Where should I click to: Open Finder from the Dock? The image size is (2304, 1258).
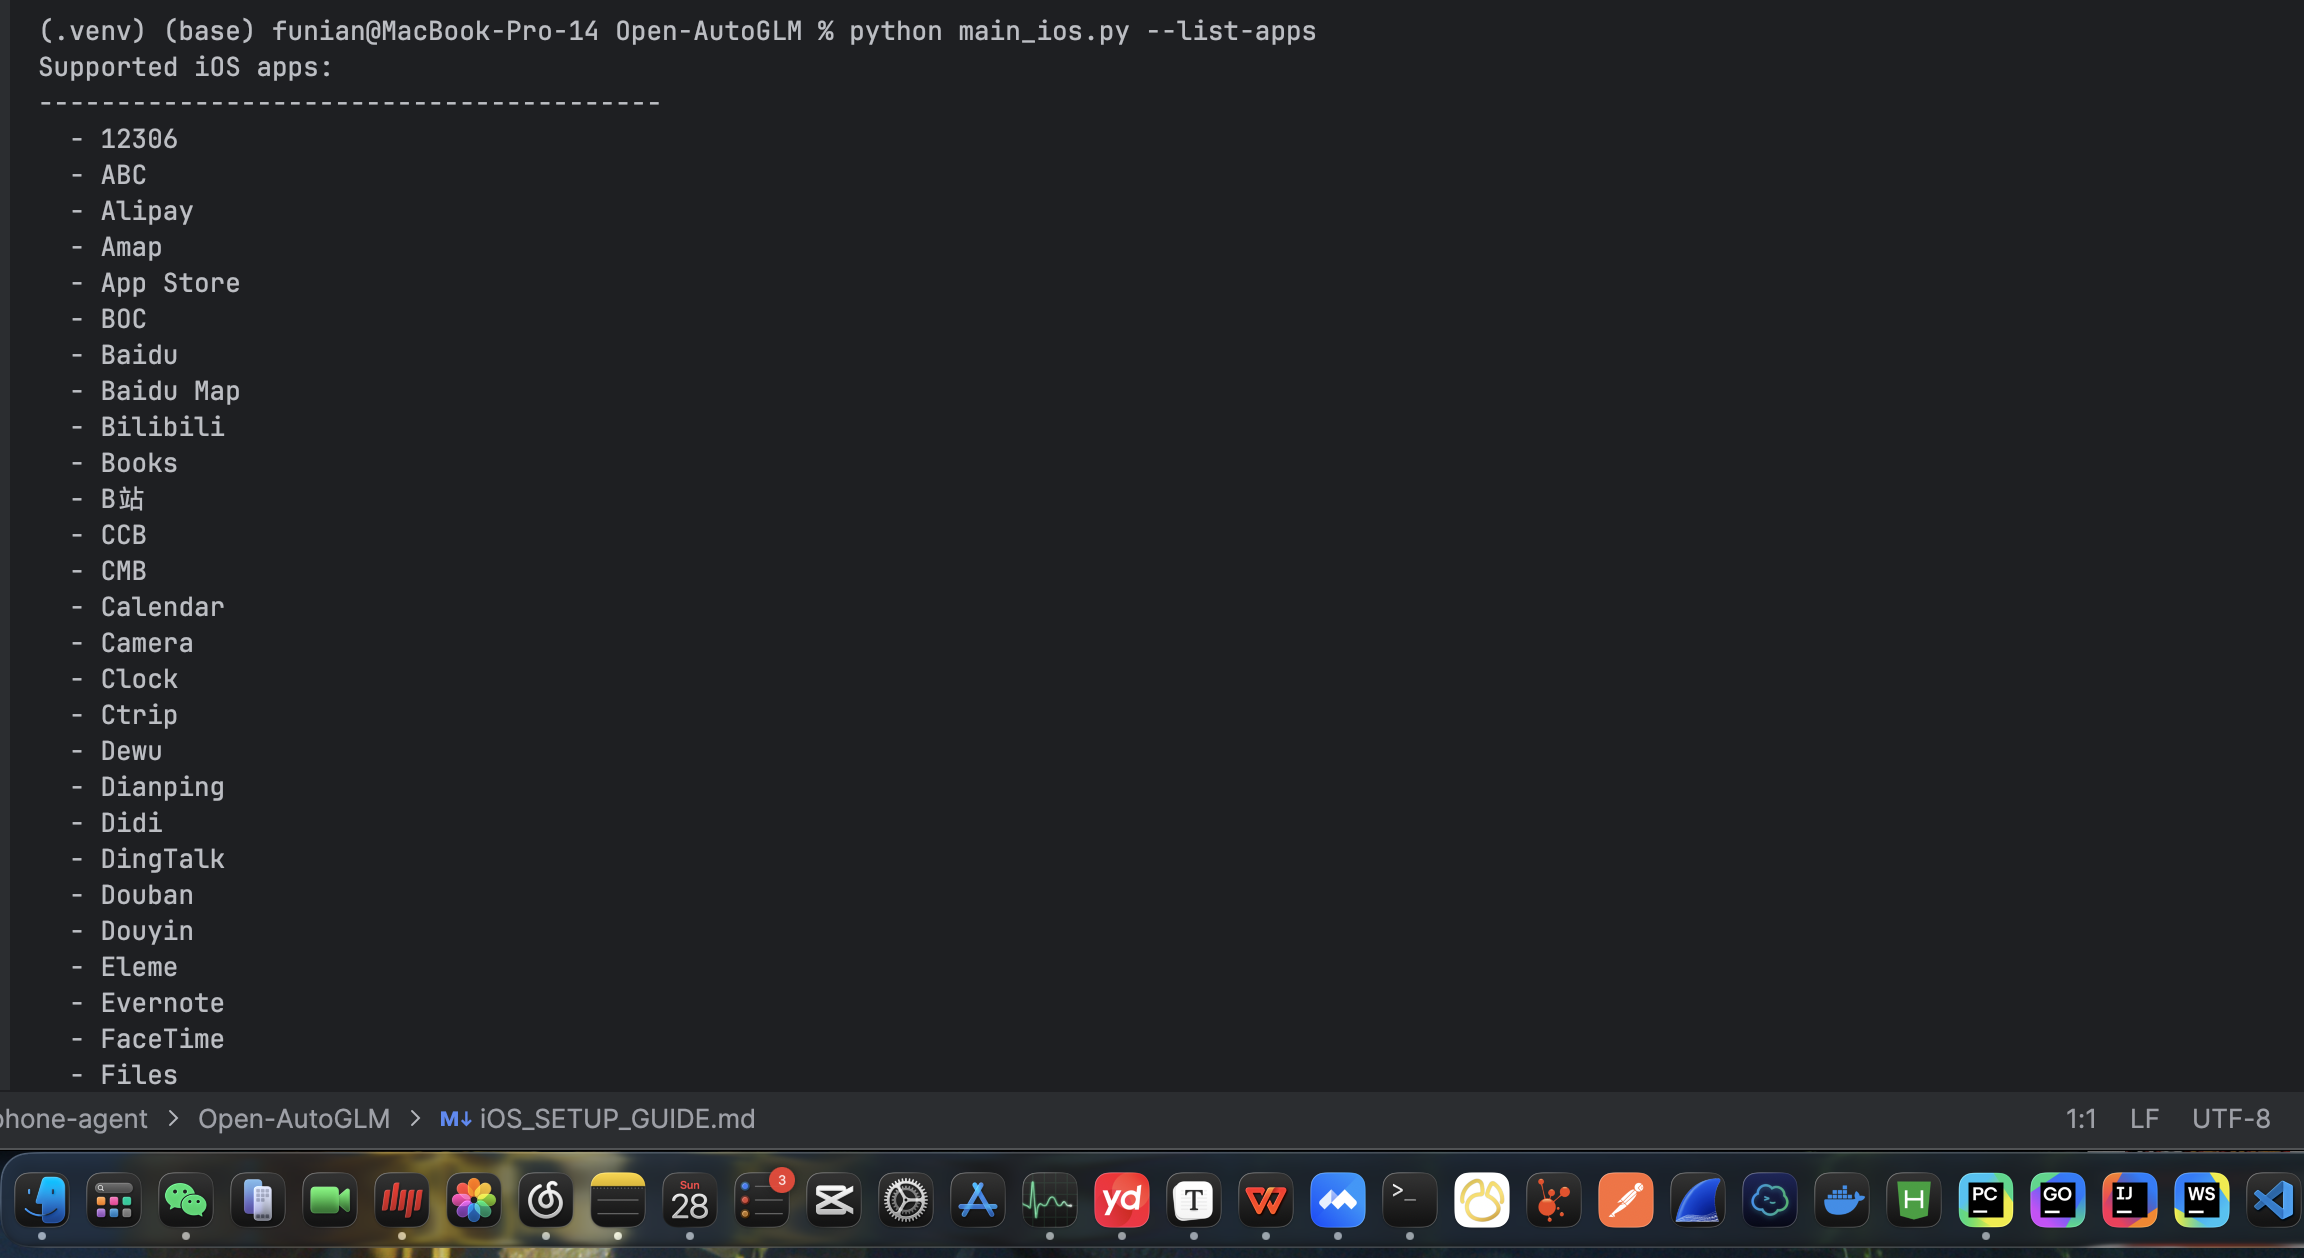click(x=42, y=1200)
